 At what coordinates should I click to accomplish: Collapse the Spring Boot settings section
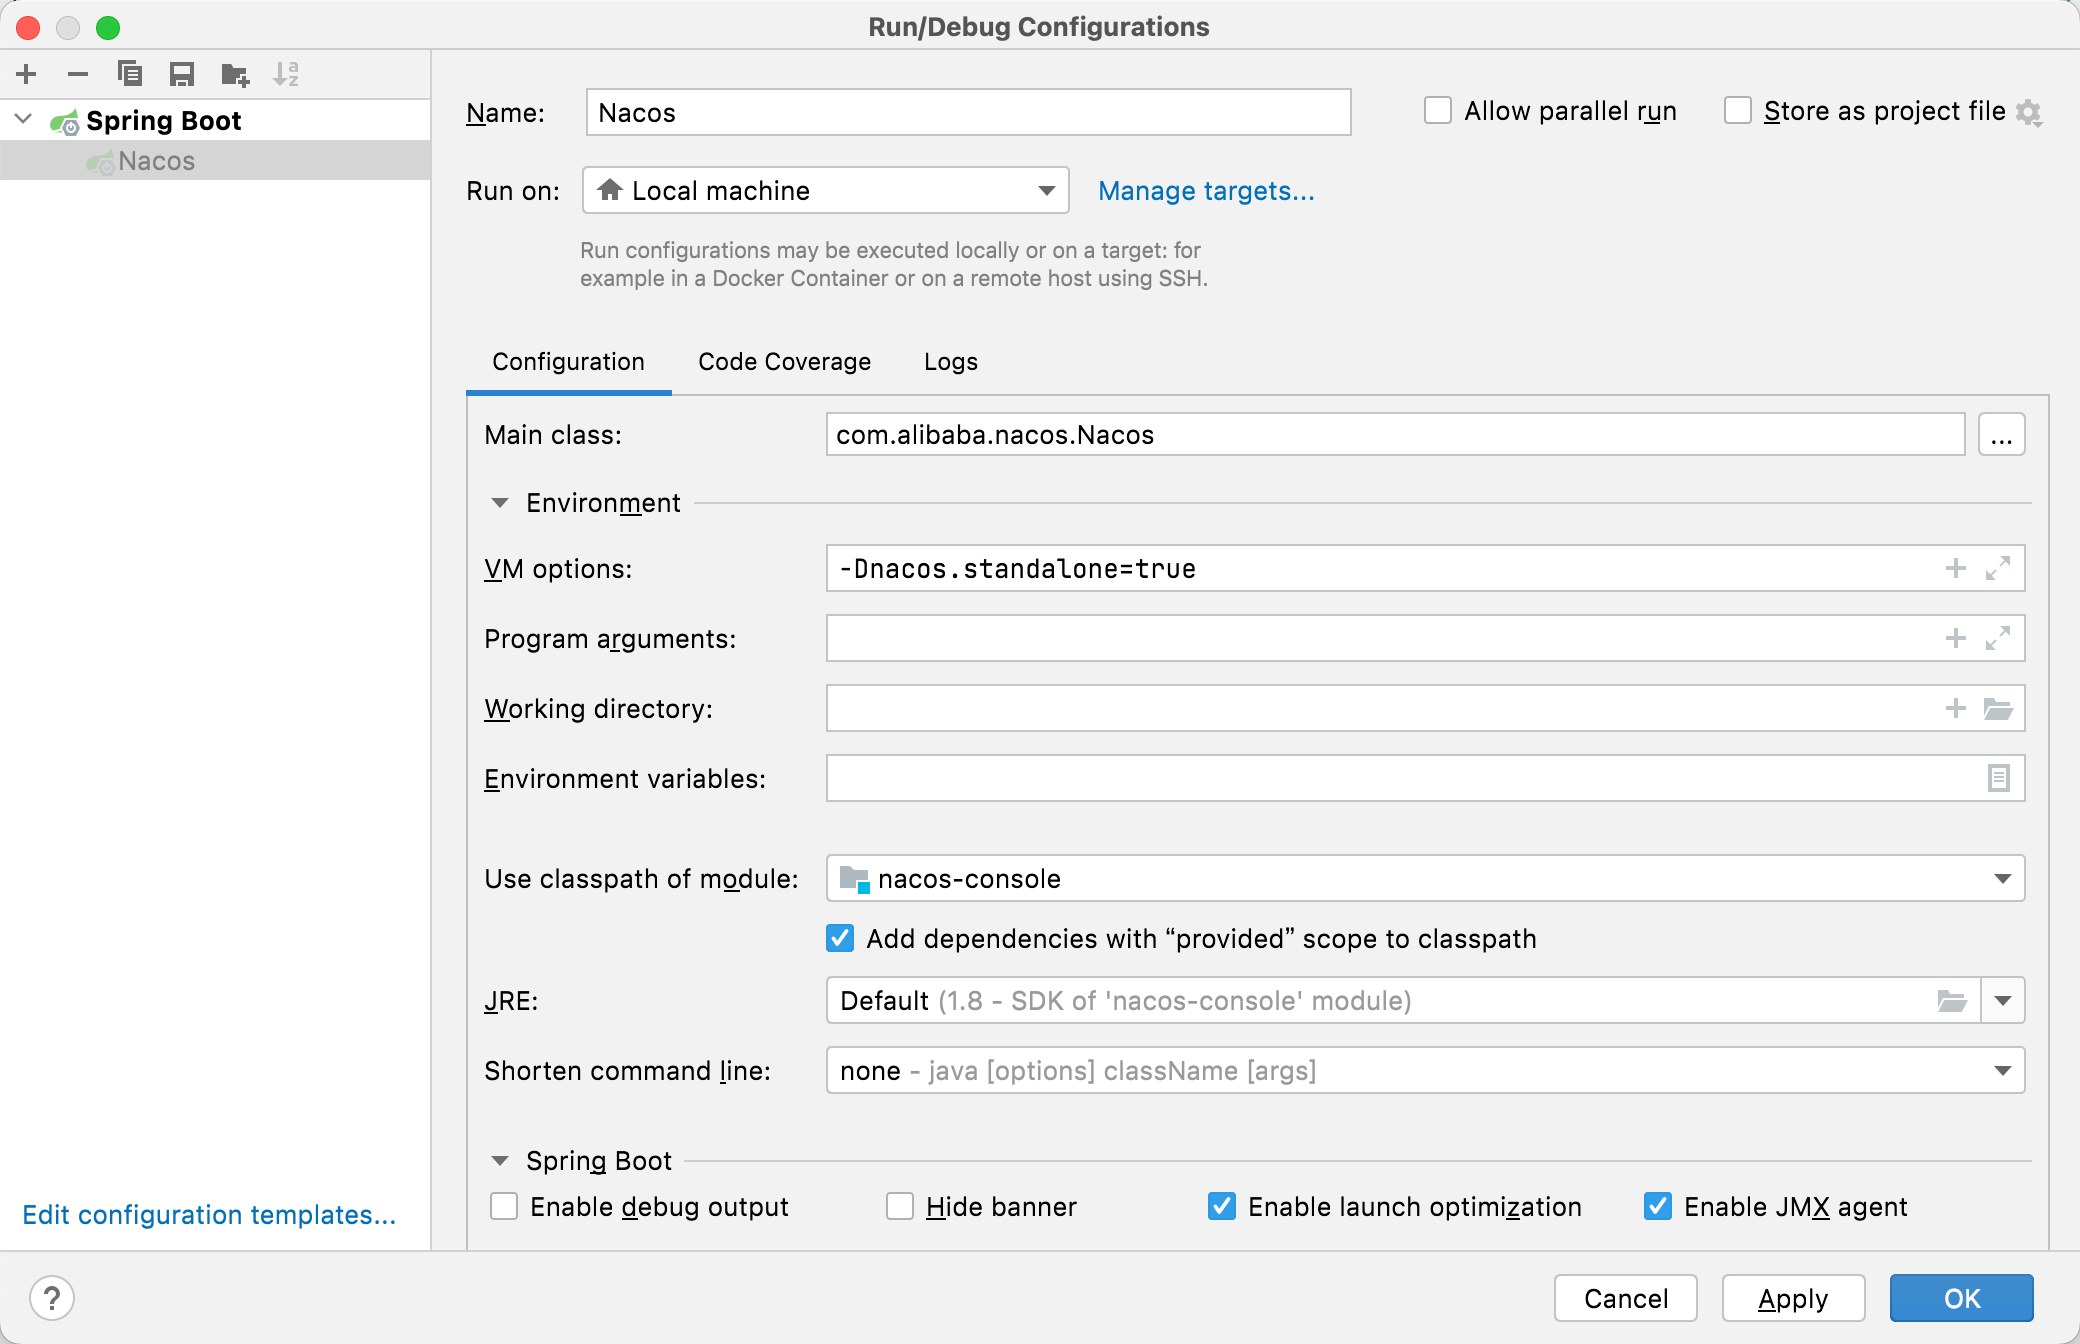tap(500, 1161)
